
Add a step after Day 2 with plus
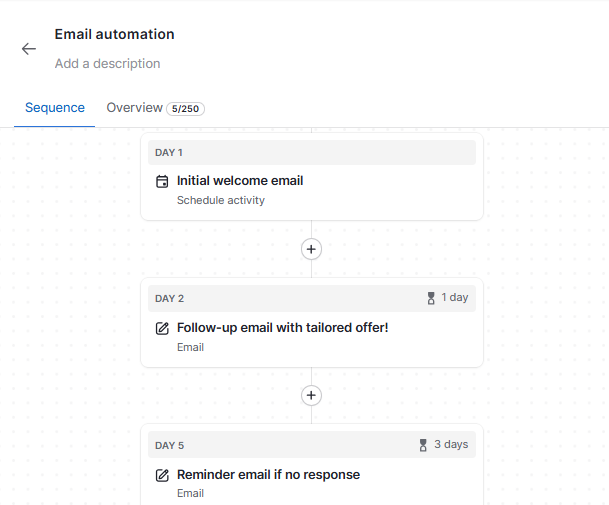point(311,396)
